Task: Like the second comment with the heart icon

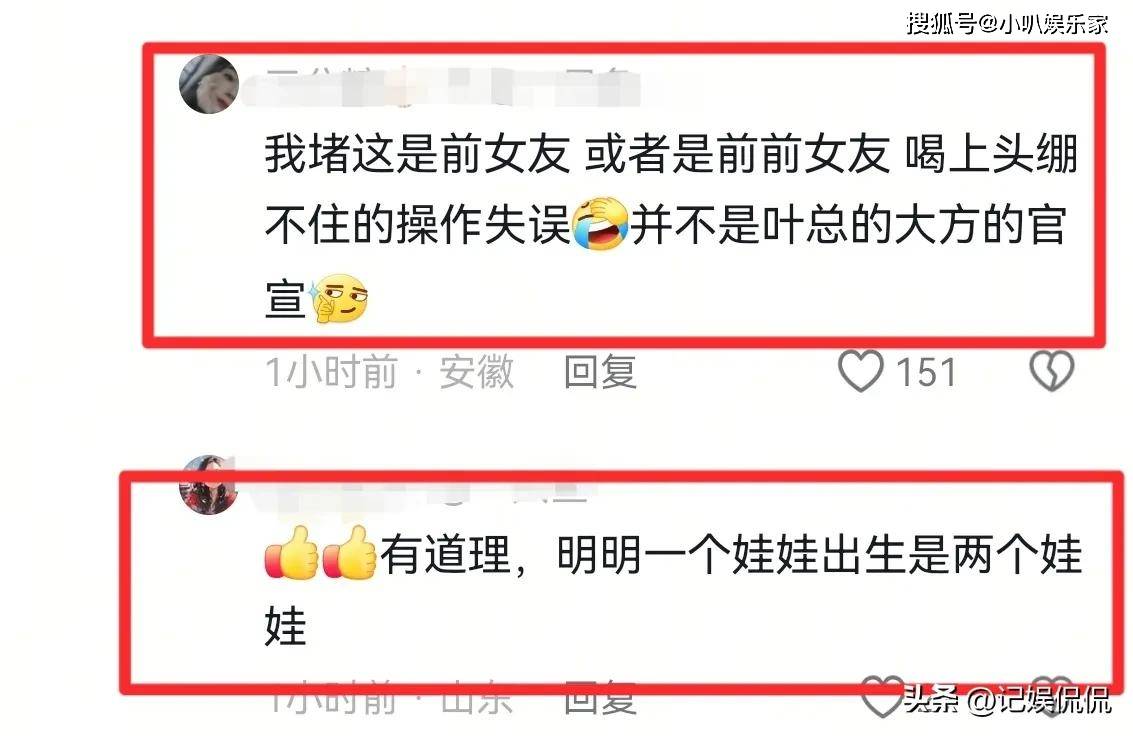Action: click(882, 696)
